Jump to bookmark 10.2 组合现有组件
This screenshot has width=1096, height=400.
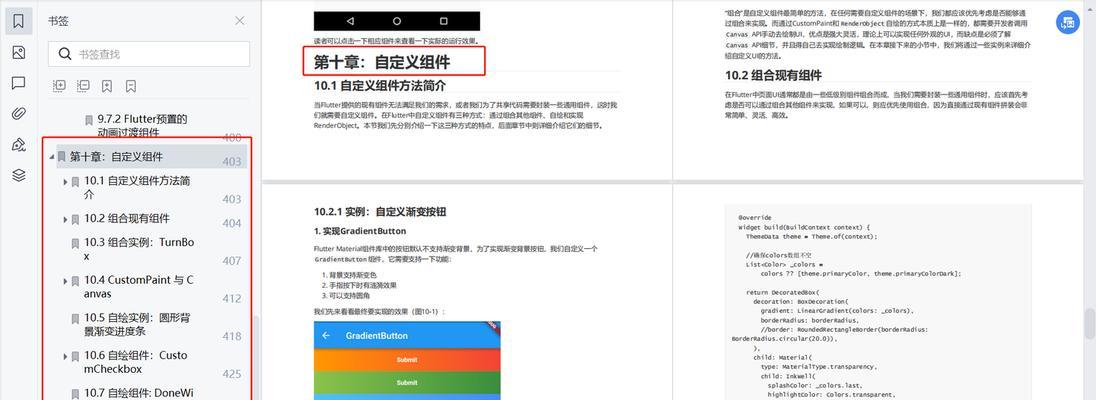(x=127, y=218)
